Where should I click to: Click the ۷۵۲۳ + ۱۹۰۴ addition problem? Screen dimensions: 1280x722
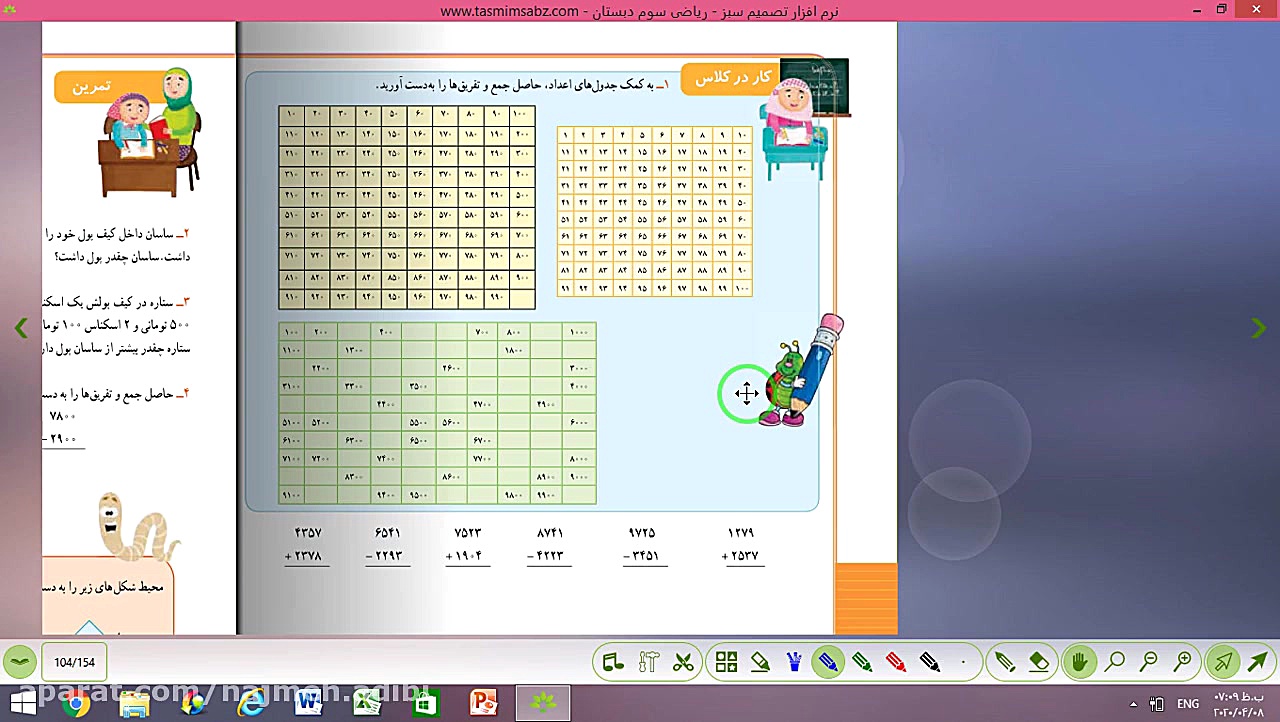pyautogui.click(x=467, y=545)
